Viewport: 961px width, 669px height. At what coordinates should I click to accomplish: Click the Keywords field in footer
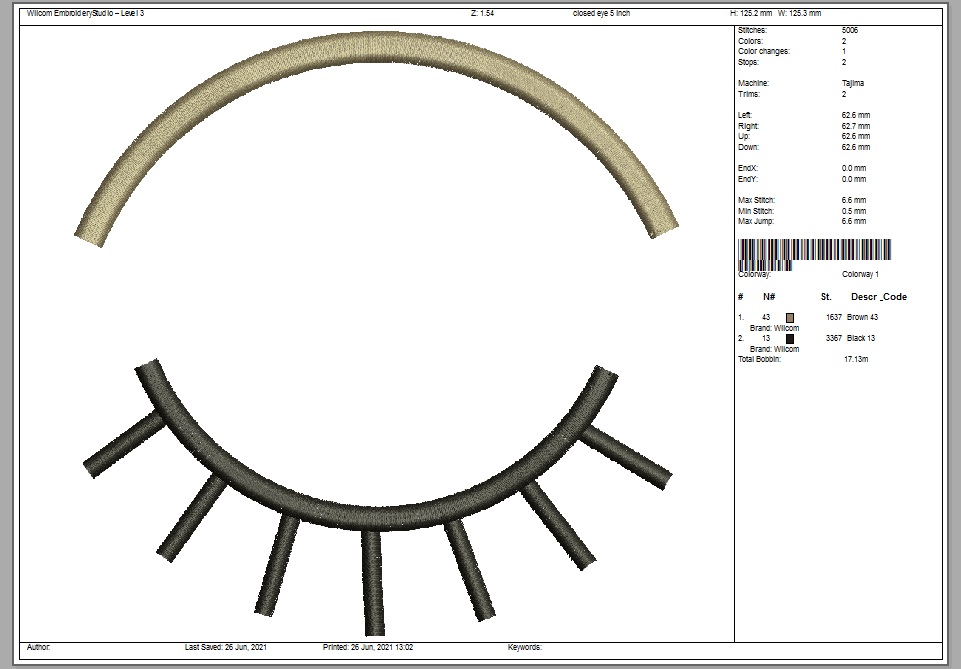point(525,647)
